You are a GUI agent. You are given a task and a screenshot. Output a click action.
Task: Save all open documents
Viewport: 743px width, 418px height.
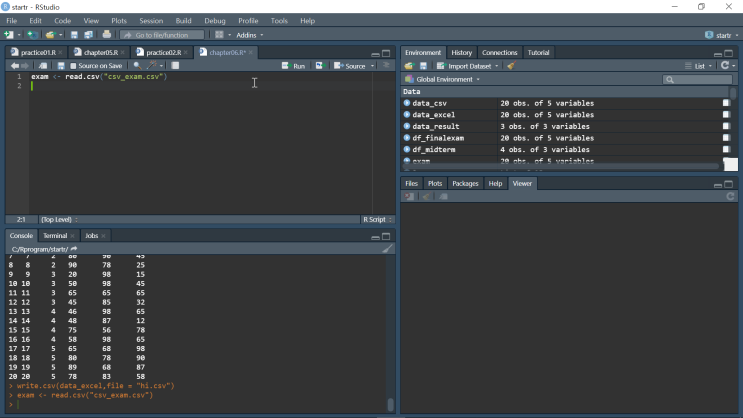point(89,35)
